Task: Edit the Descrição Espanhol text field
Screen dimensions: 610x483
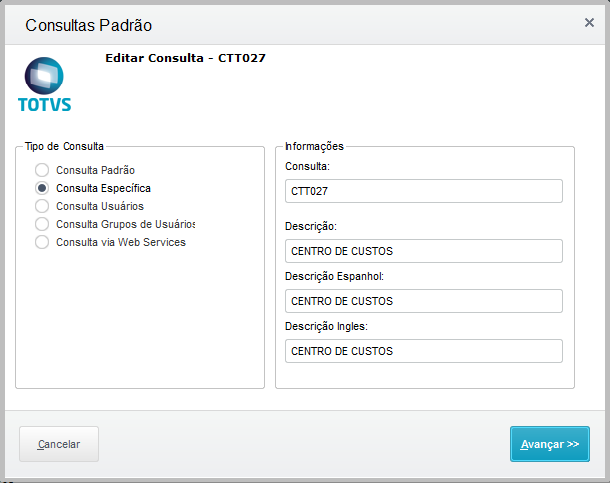Action: point(423,301)
